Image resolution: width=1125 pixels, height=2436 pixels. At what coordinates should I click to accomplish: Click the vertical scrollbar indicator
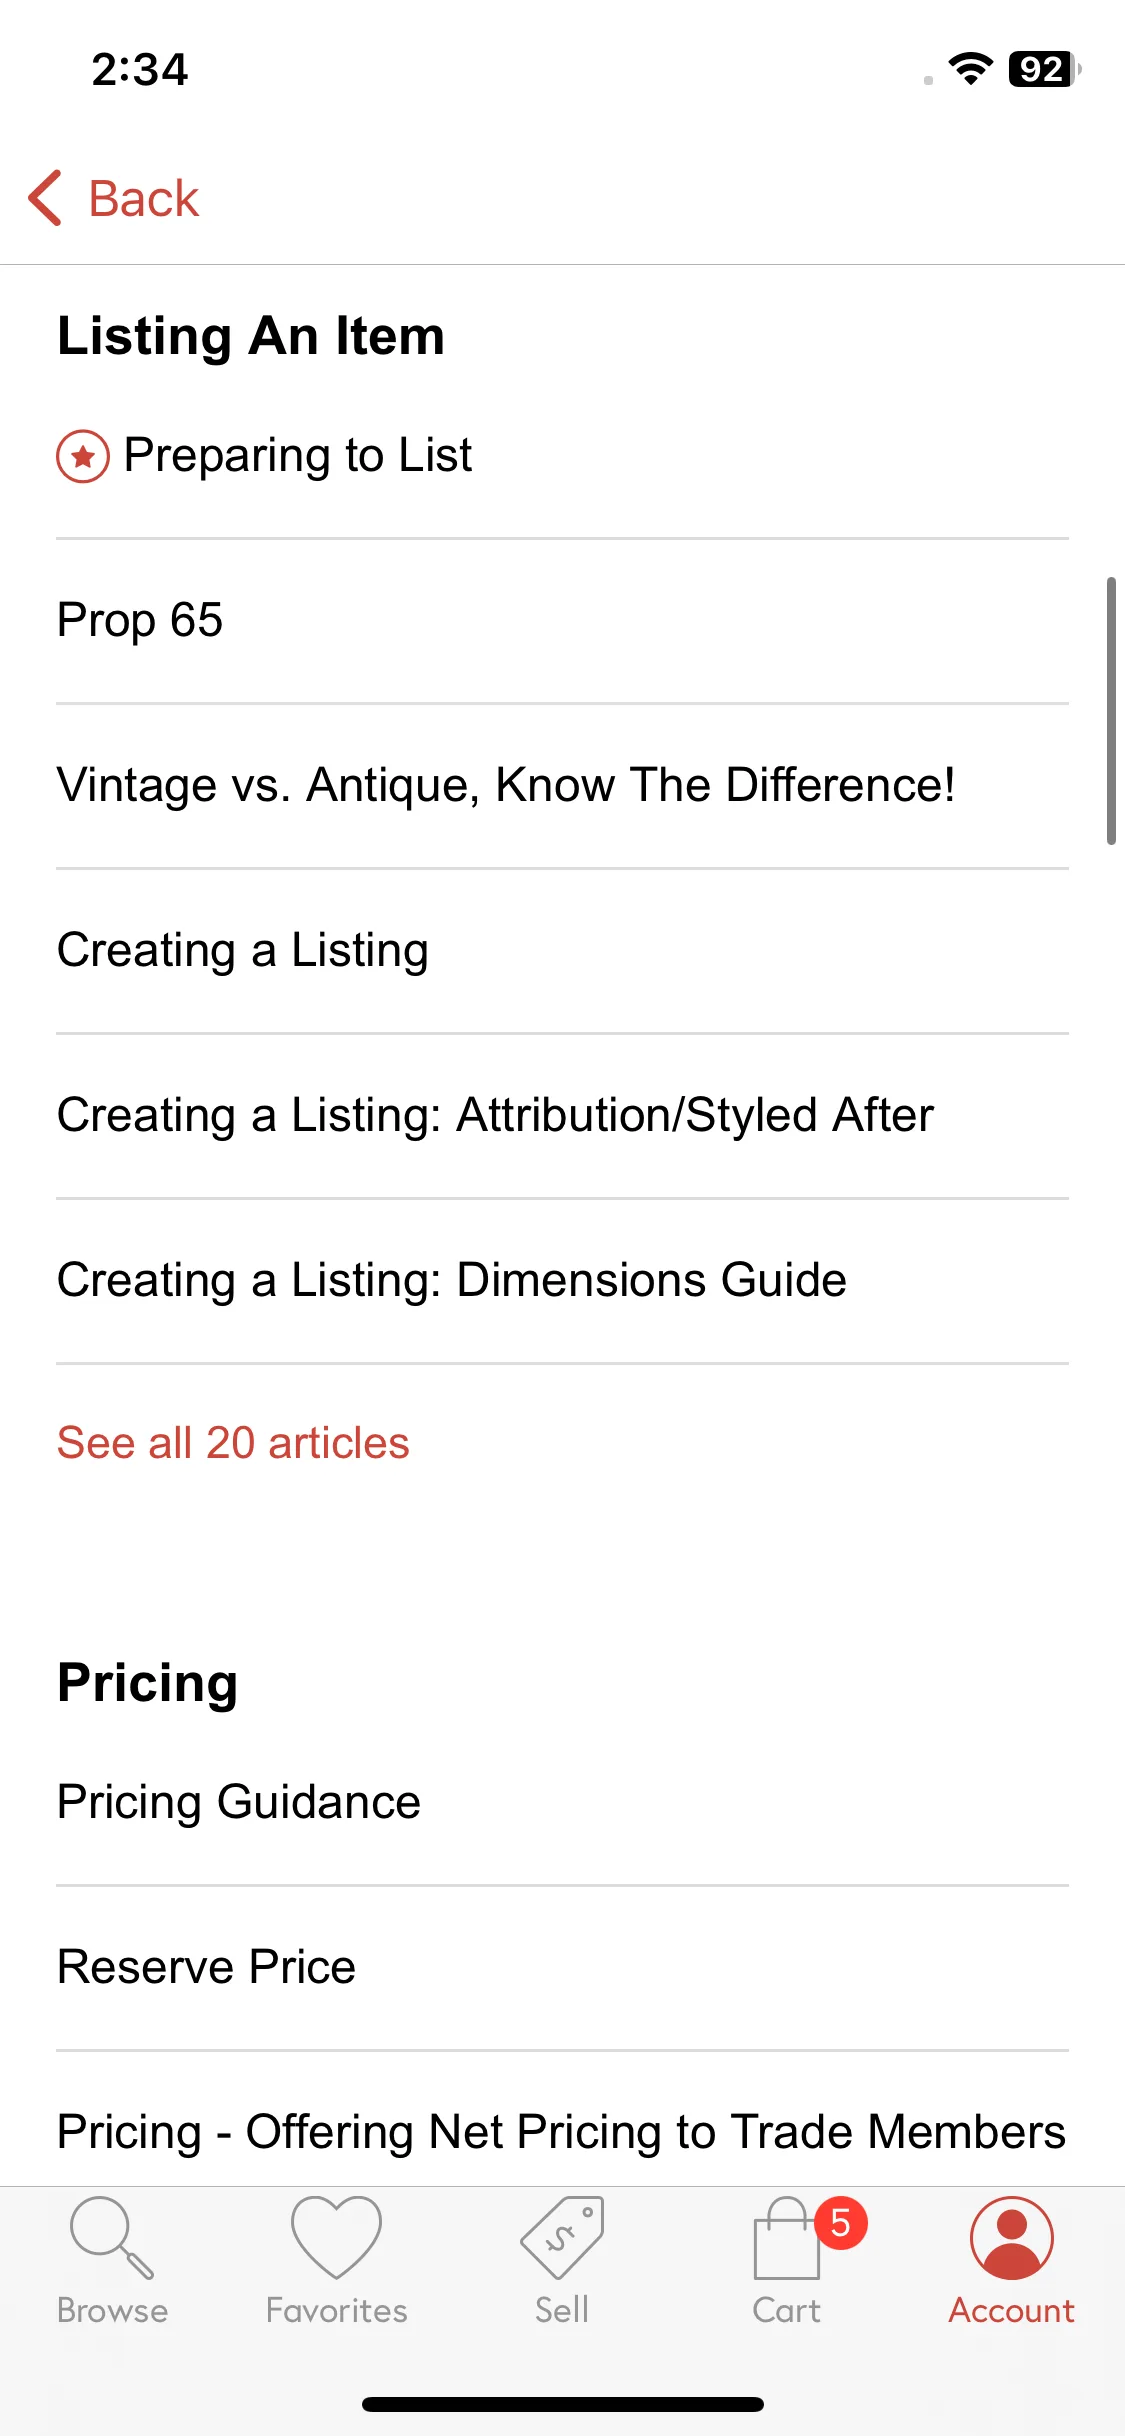coord(1111,711)
